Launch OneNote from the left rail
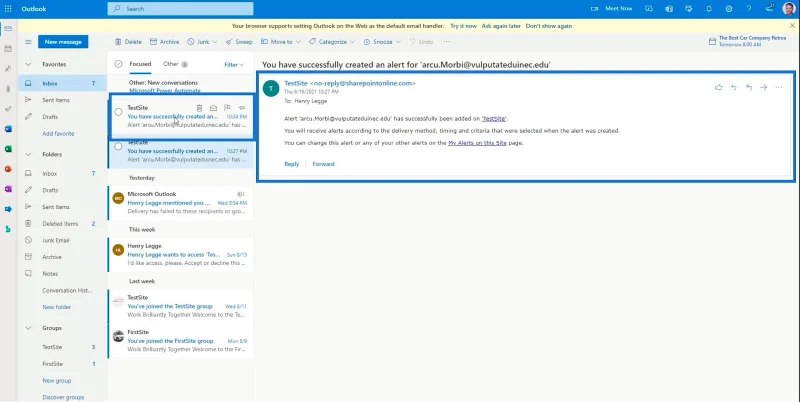Image resolution: width=800 pixels, height=402 pixels. 8,189
